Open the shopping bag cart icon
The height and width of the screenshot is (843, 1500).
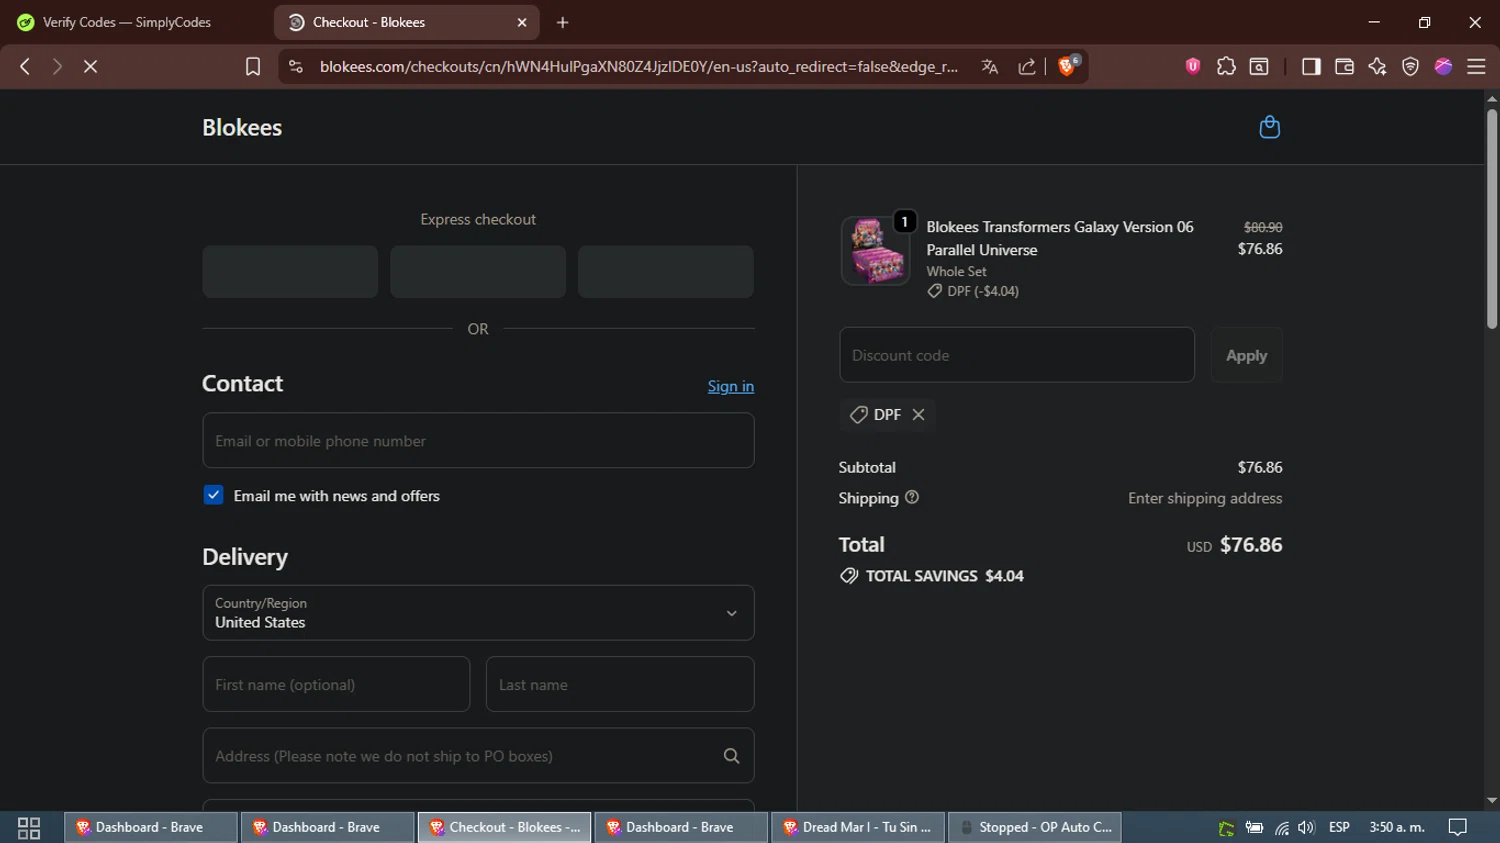click(x=1269, y=127)
